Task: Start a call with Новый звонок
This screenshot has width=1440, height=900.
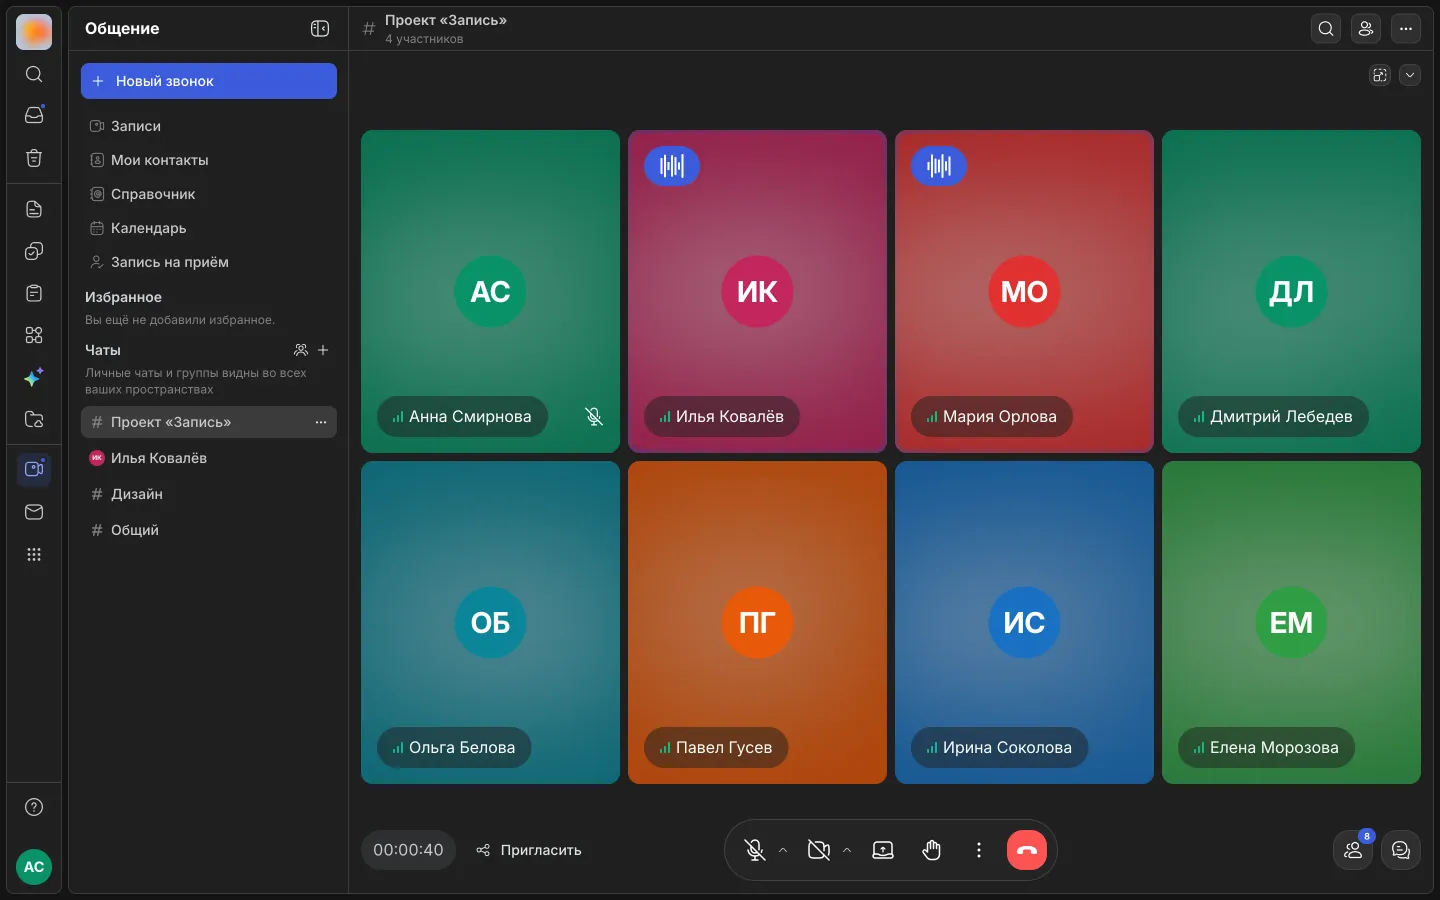Action: pyautogui.click(x=209, y=81)
